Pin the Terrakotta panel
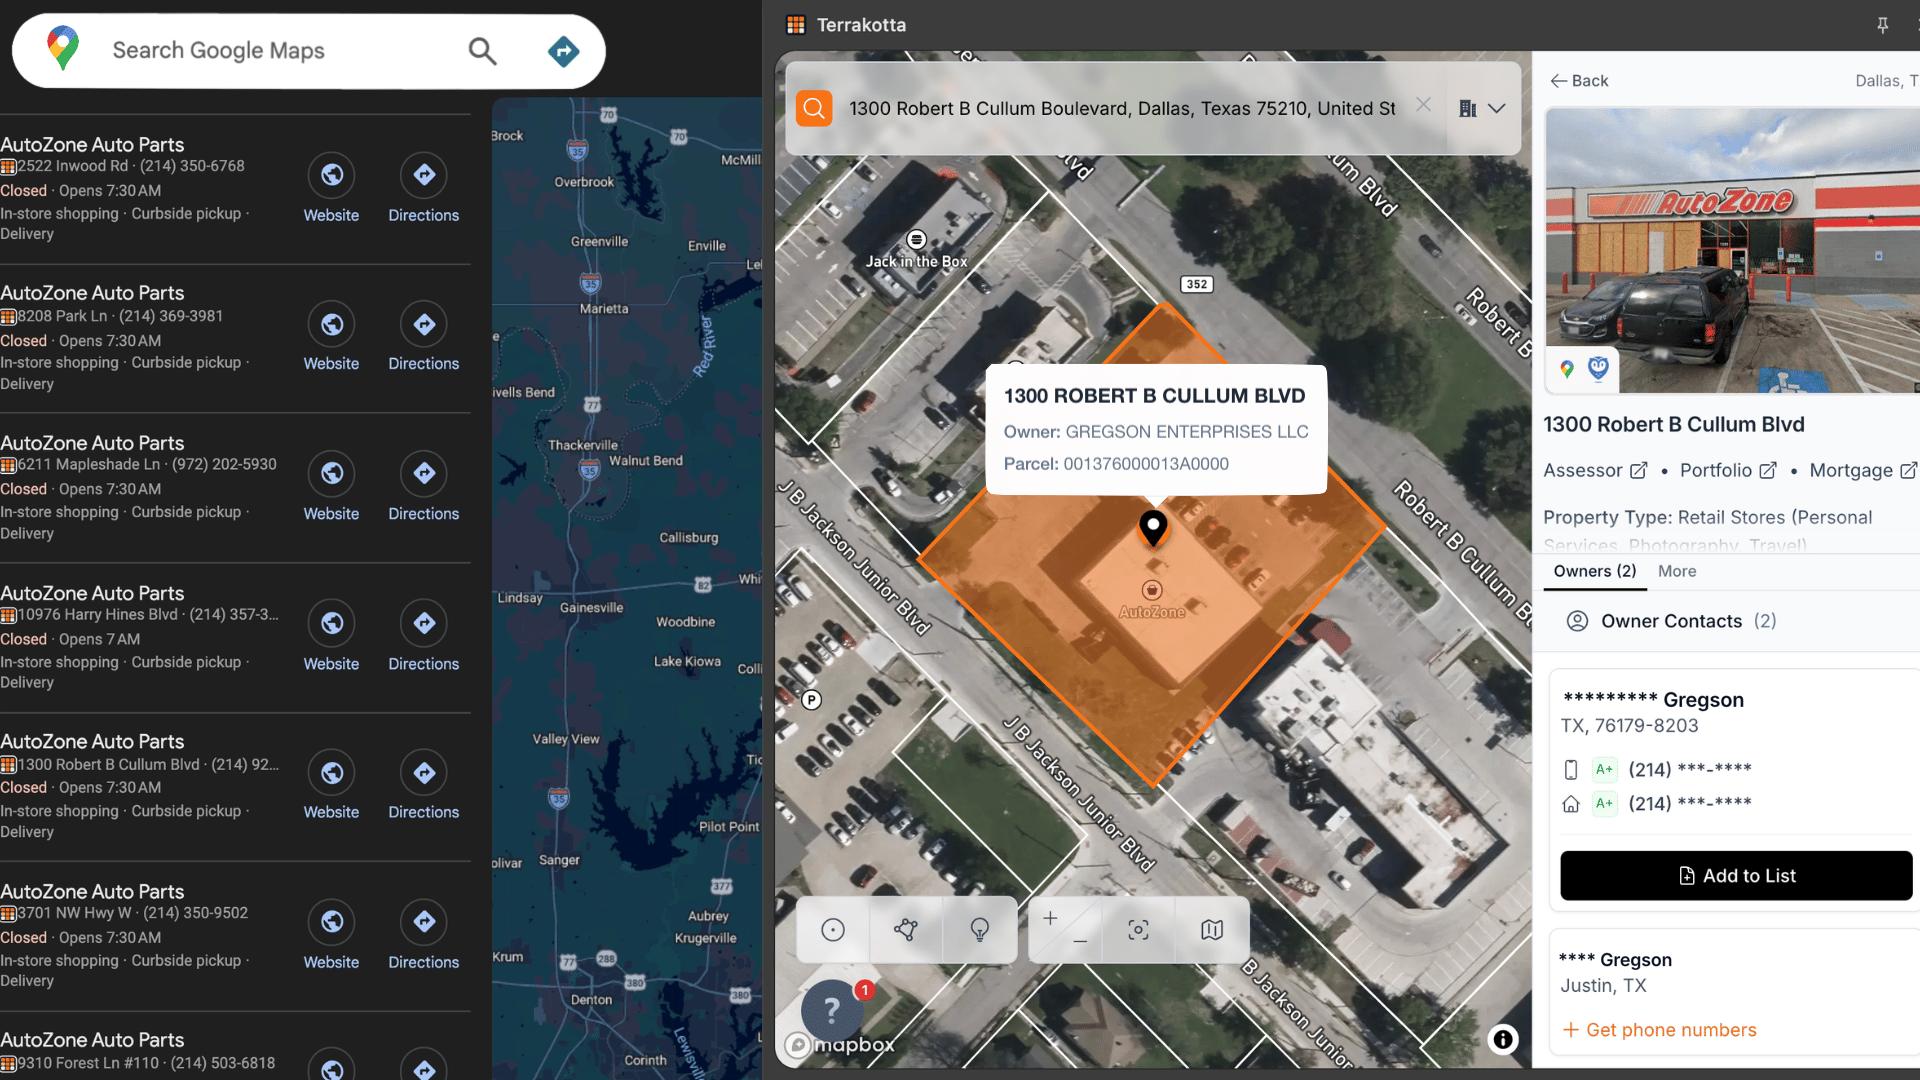1920x1080 pixels. click(x=1882, y=25)
